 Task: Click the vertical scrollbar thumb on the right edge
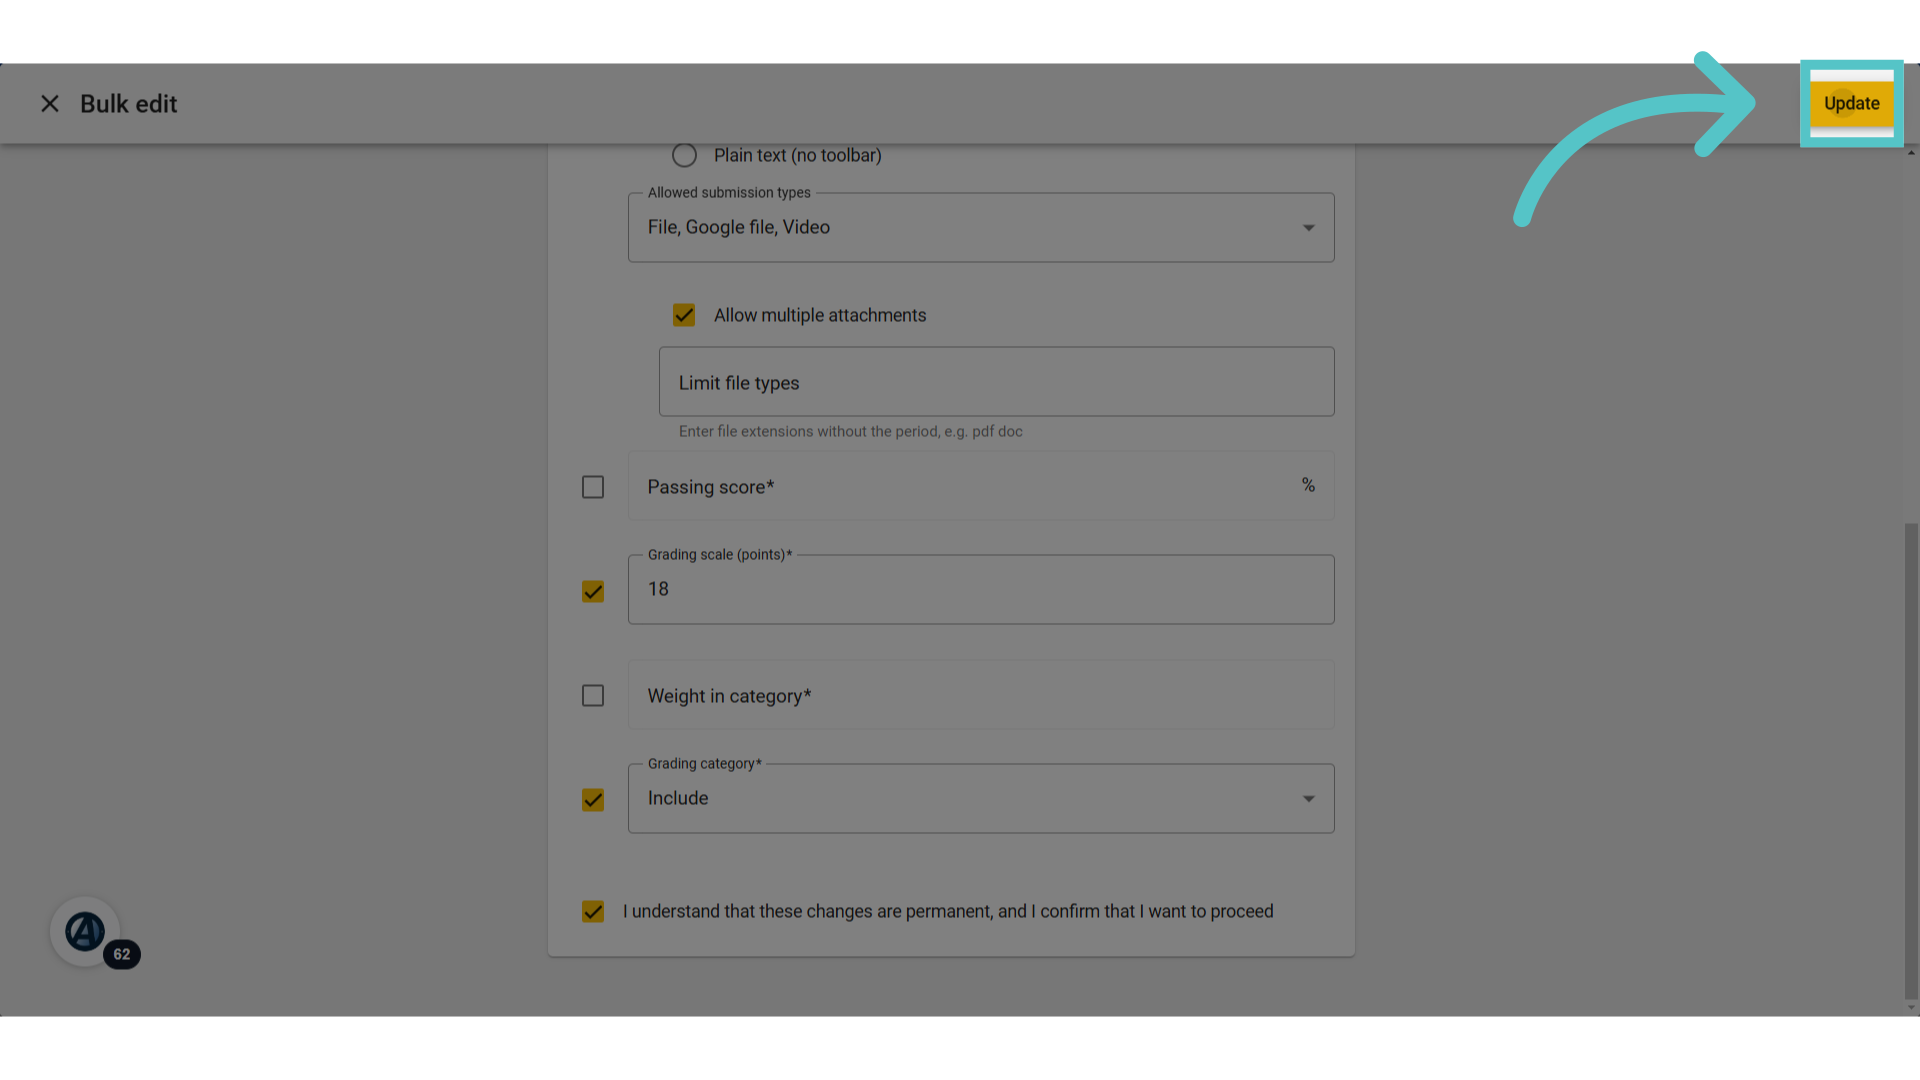[x=1911, y=760]
